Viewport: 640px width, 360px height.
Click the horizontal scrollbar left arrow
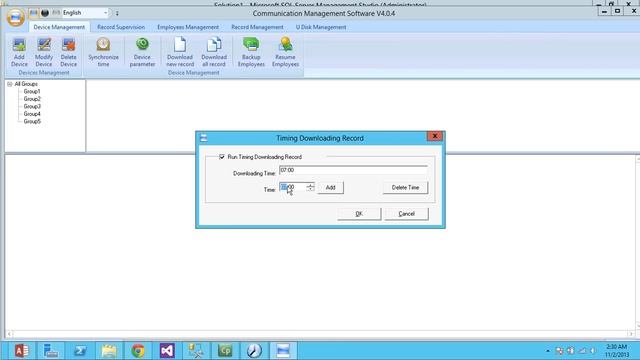[x=9, y=334]
